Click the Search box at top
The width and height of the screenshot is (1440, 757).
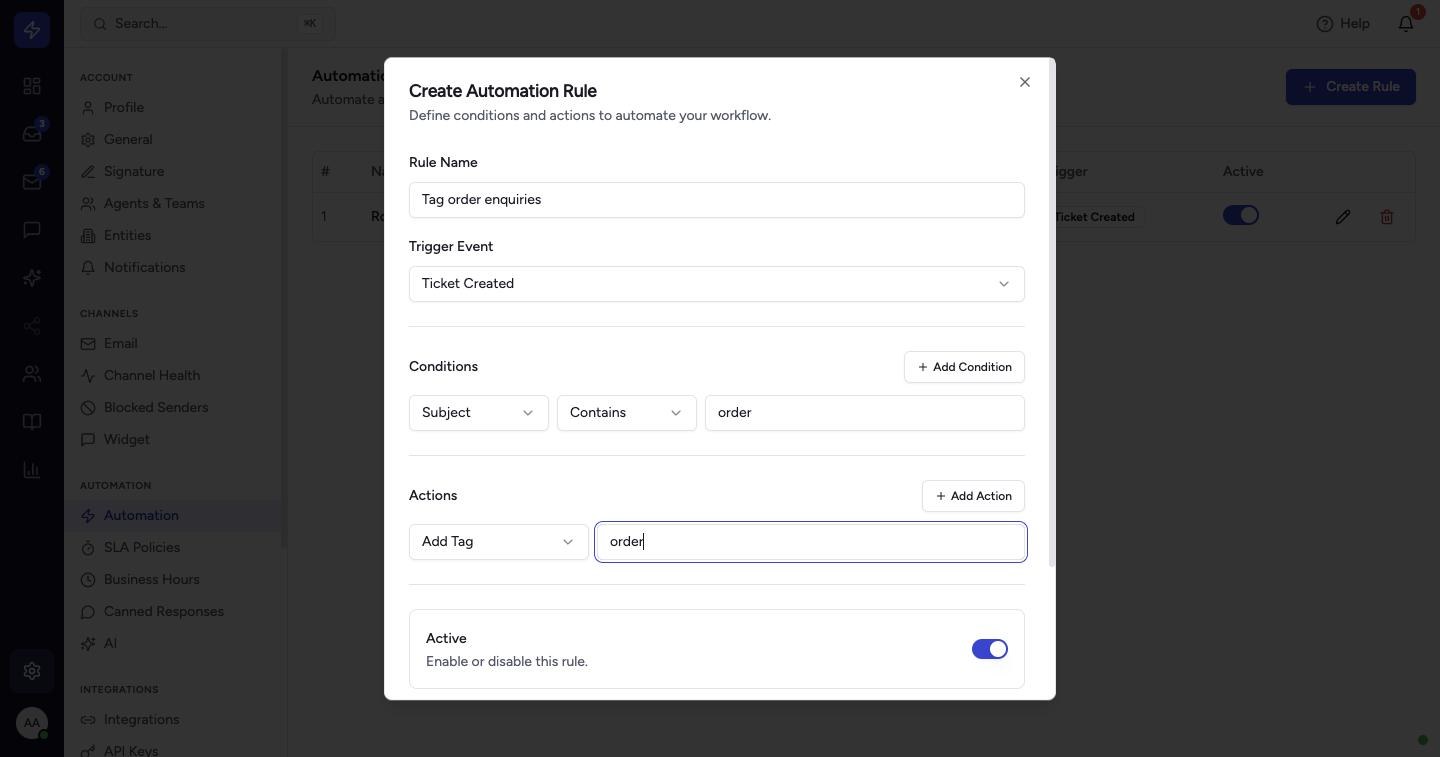click(x=208, y=23)
